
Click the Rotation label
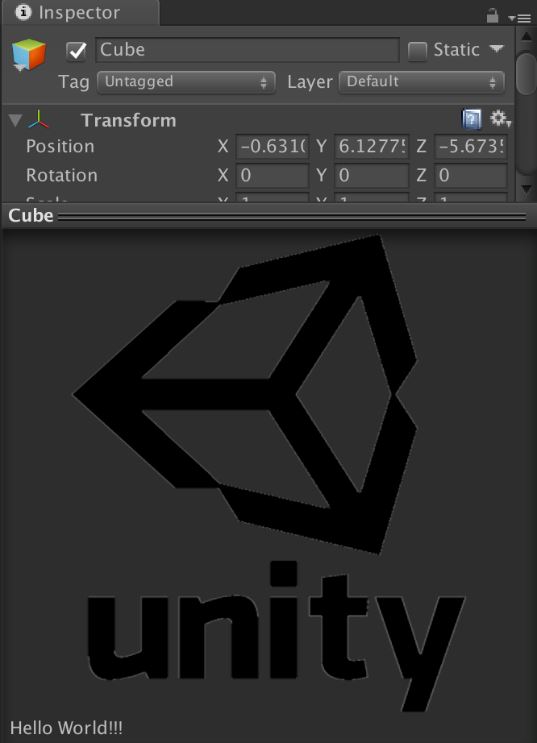(62, 176)
